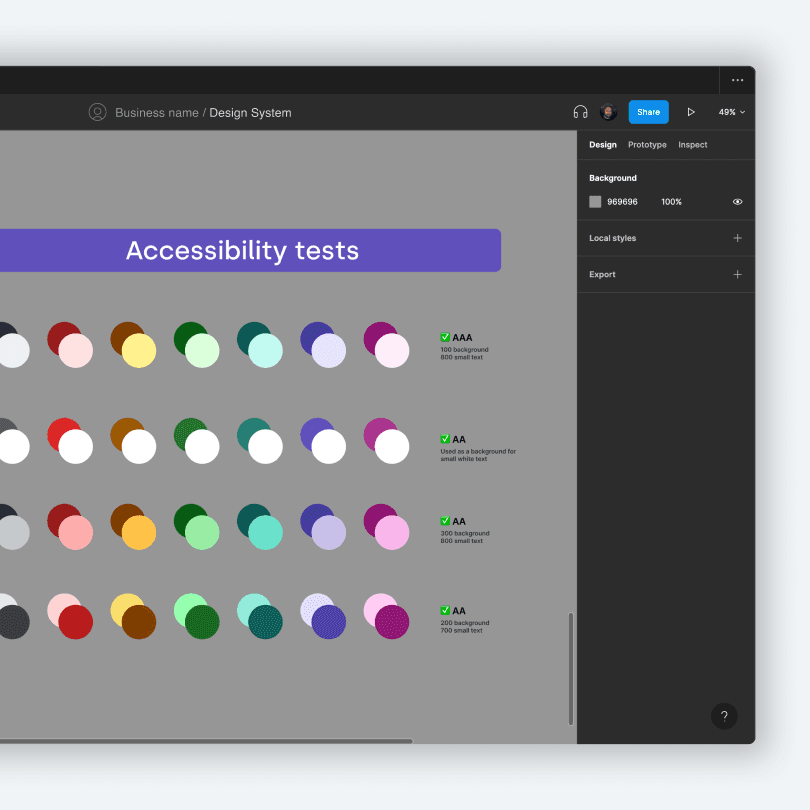Click the Share button
This screenshot has width=810, height=810.
(648, 112)
